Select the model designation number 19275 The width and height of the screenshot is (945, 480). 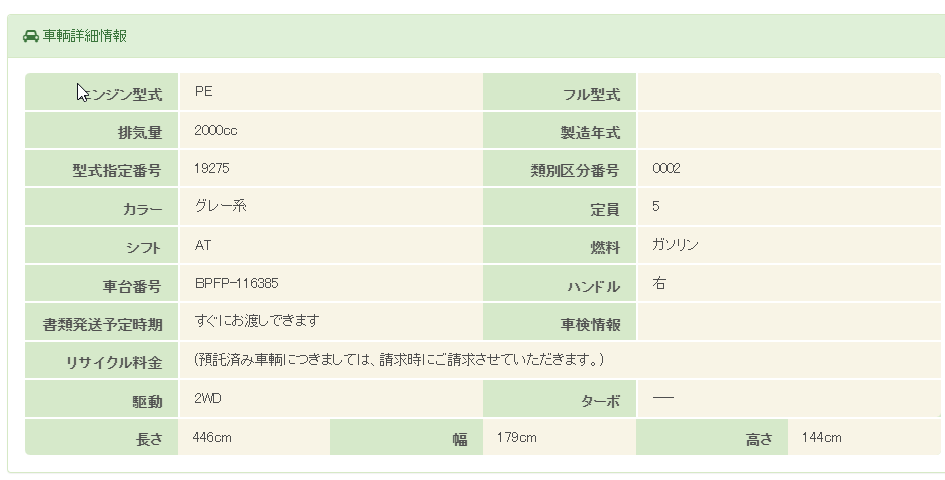pyautogui.click(x=212, y=168)
